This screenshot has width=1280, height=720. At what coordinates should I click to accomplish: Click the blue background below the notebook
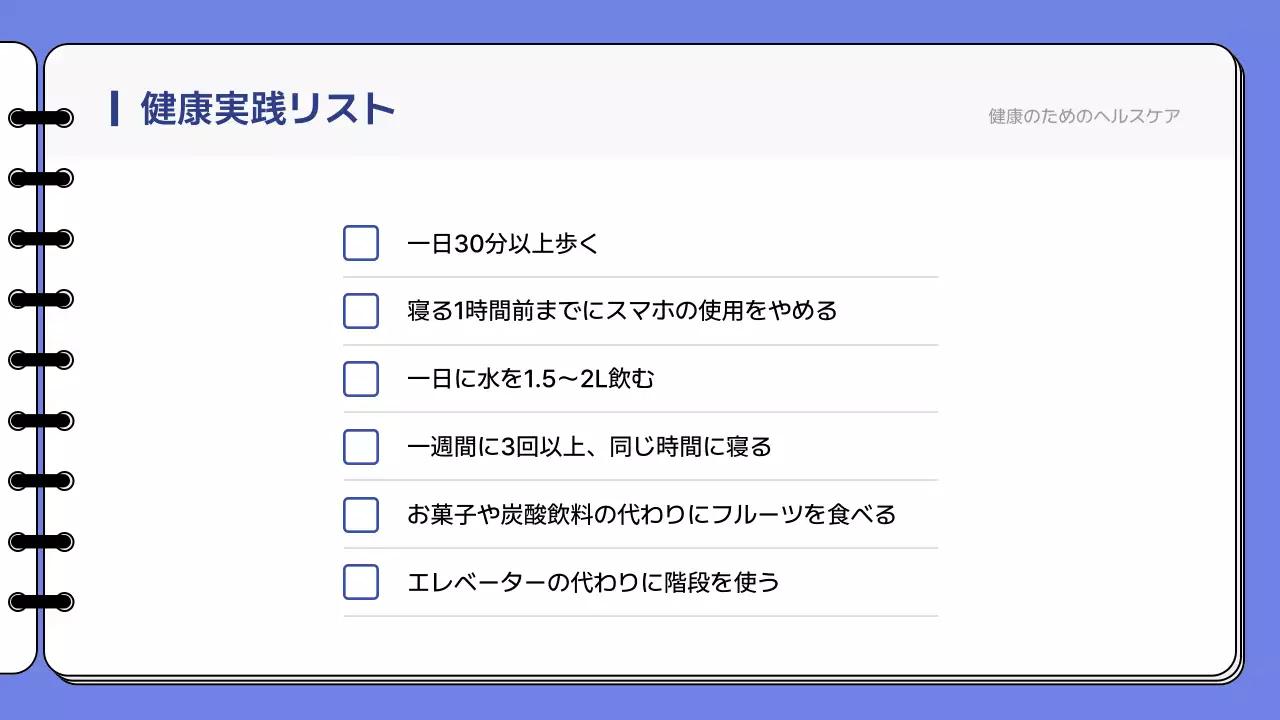(x=640, y=702)
